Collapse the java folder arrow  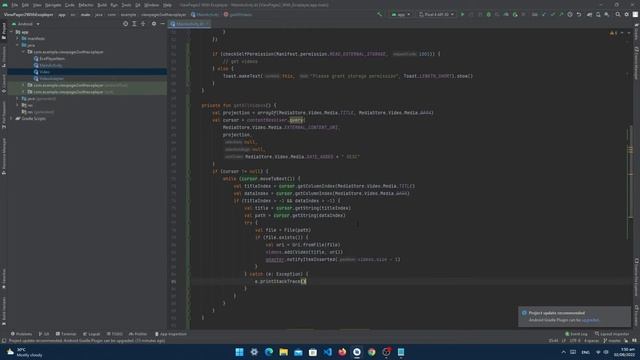(x=18, y=45)
